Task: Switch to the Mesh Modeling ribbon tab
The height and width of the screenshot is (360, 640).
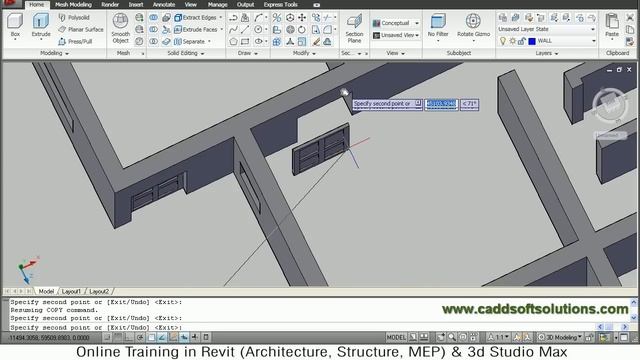Action: pos(73,4)
